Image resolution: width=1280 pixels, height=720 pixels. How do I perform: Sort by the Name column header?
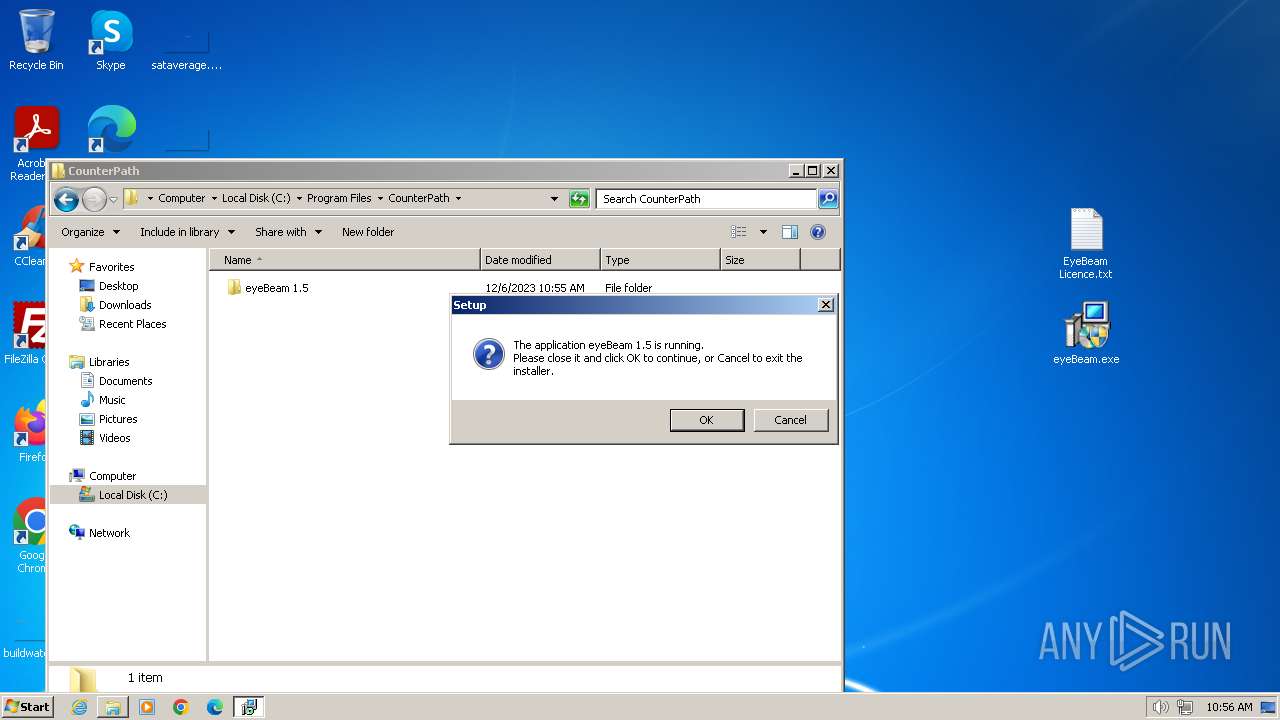[345, 260]
